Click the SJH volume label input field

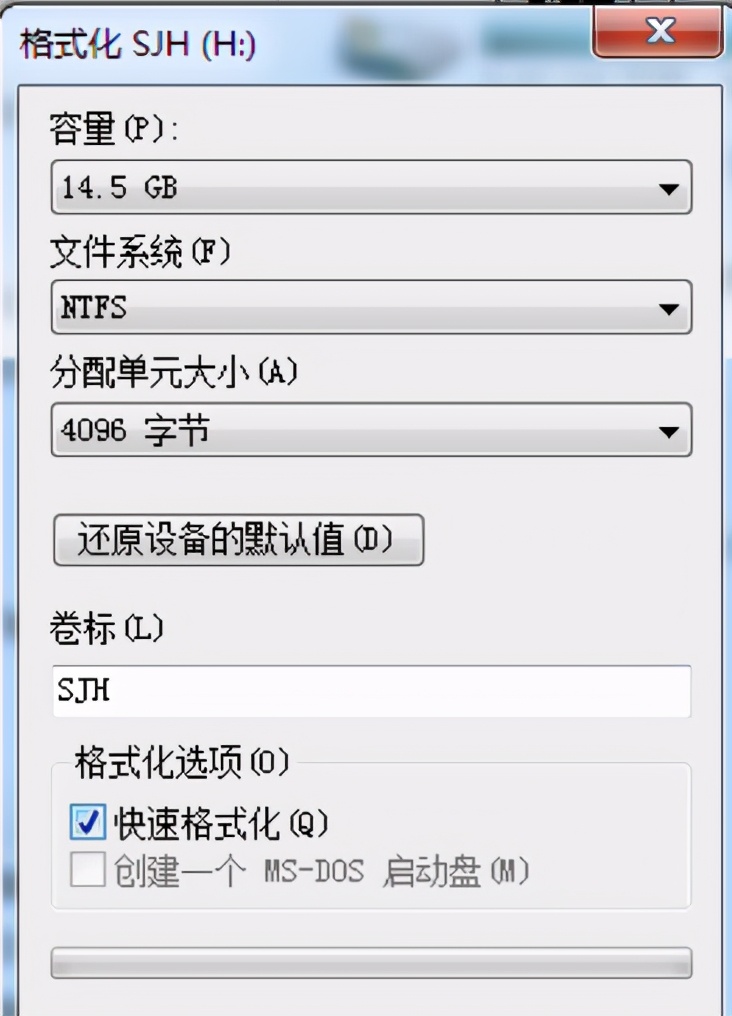[x=370, y=689]
